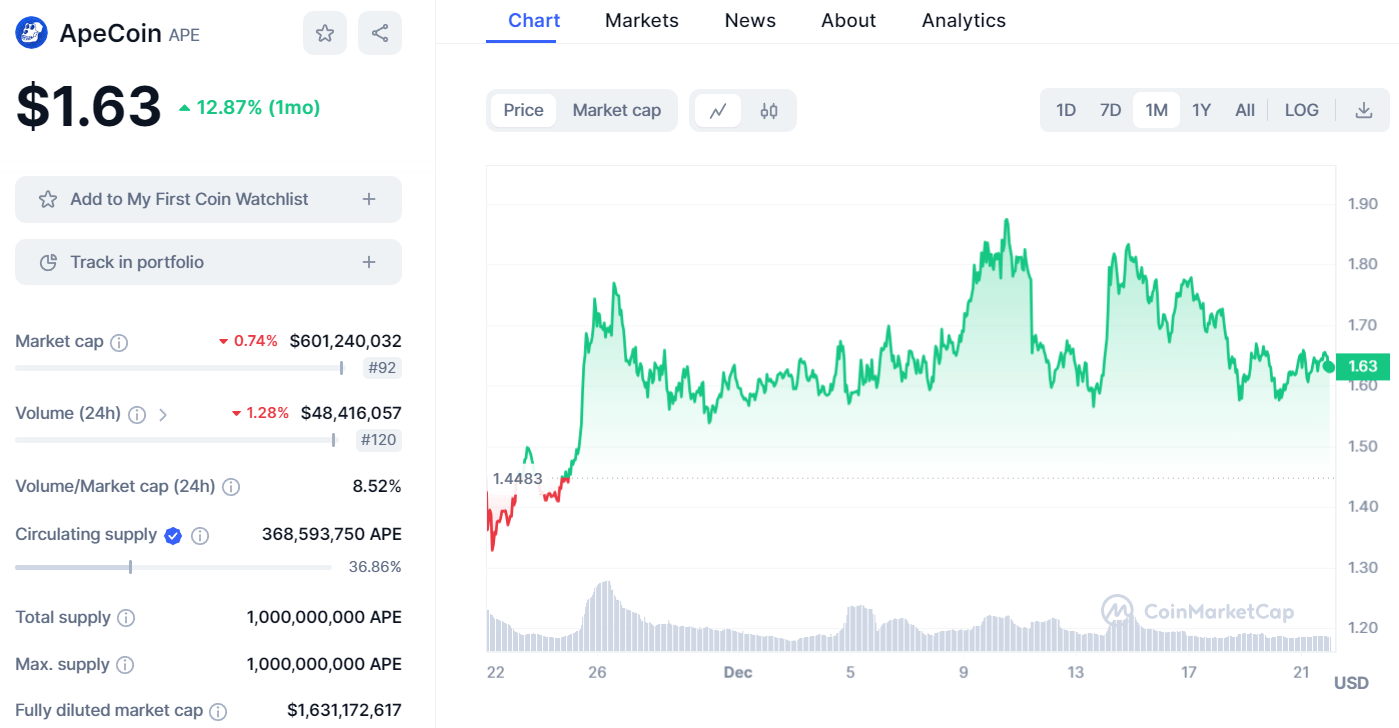Image resolution: width=1399 pixels, height=728 pixels.
Task: Click the Dec date axis label
Action: pos(738,673)
